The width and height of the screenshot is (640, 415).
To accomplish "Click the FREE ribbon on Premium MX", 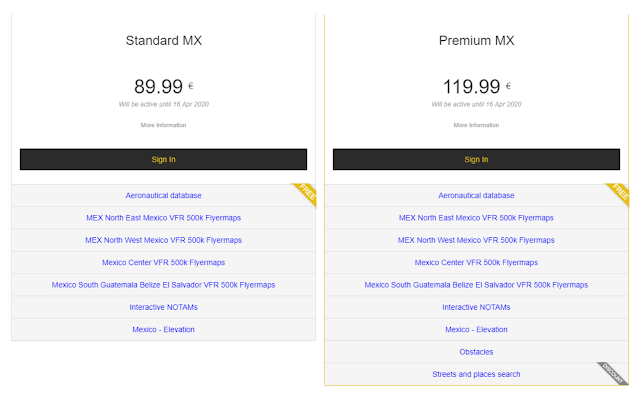I will (618, 194).
